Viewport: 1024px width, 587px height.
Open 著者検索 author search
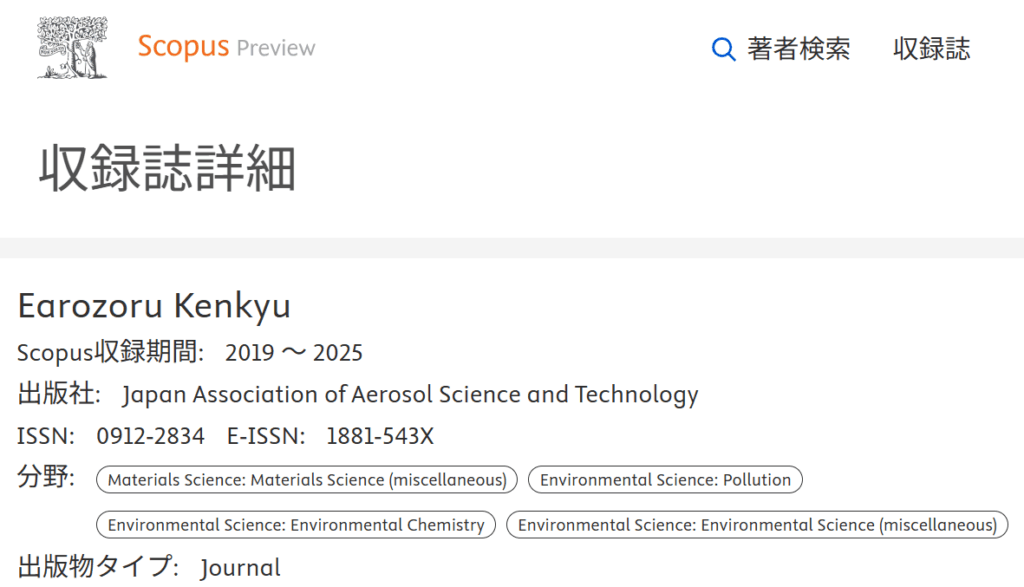coord(799,49)
